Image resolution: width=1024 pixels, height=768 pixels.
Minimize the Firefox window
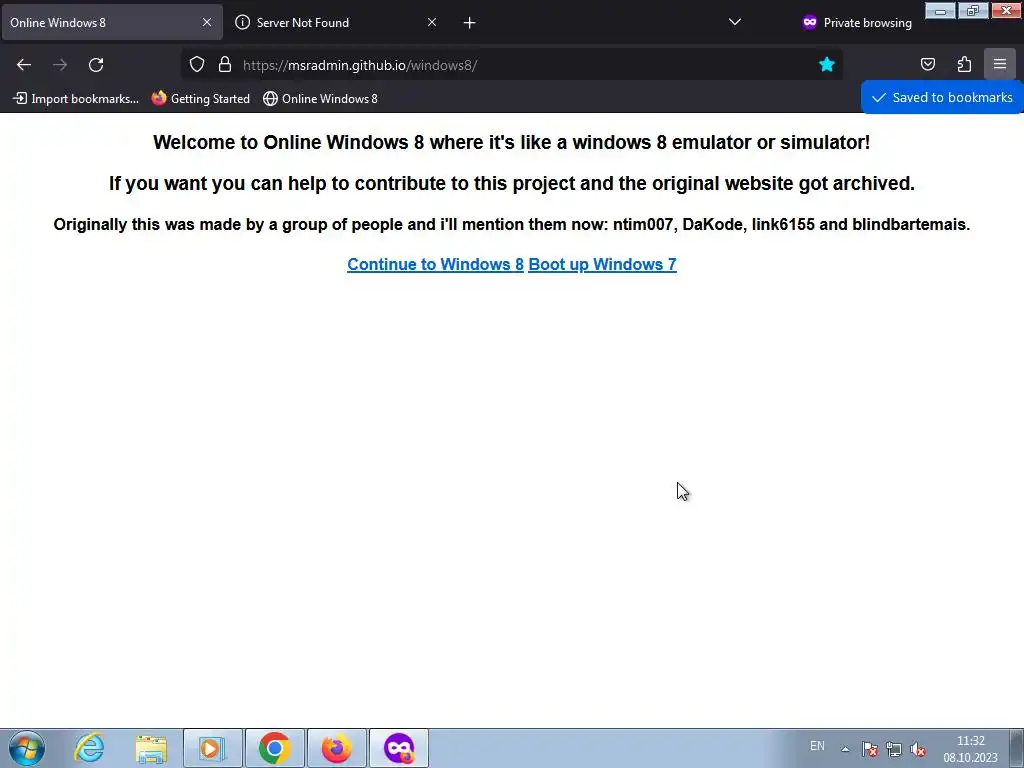tap(940, 10)
